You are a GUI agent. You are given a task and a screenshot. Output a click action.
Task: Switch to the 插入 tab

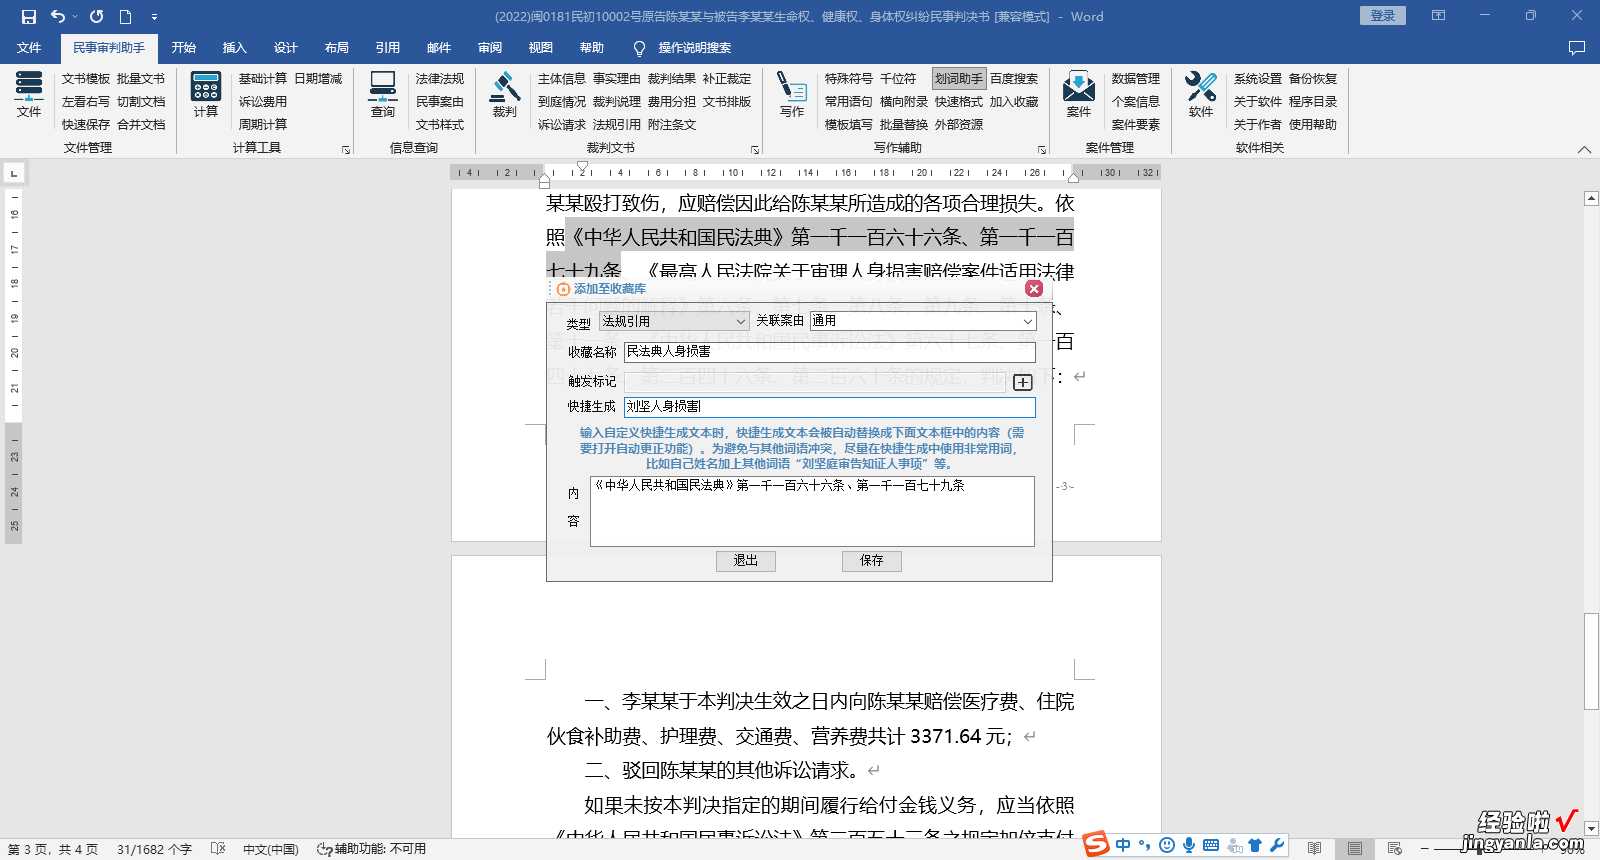tap(234, 48)
